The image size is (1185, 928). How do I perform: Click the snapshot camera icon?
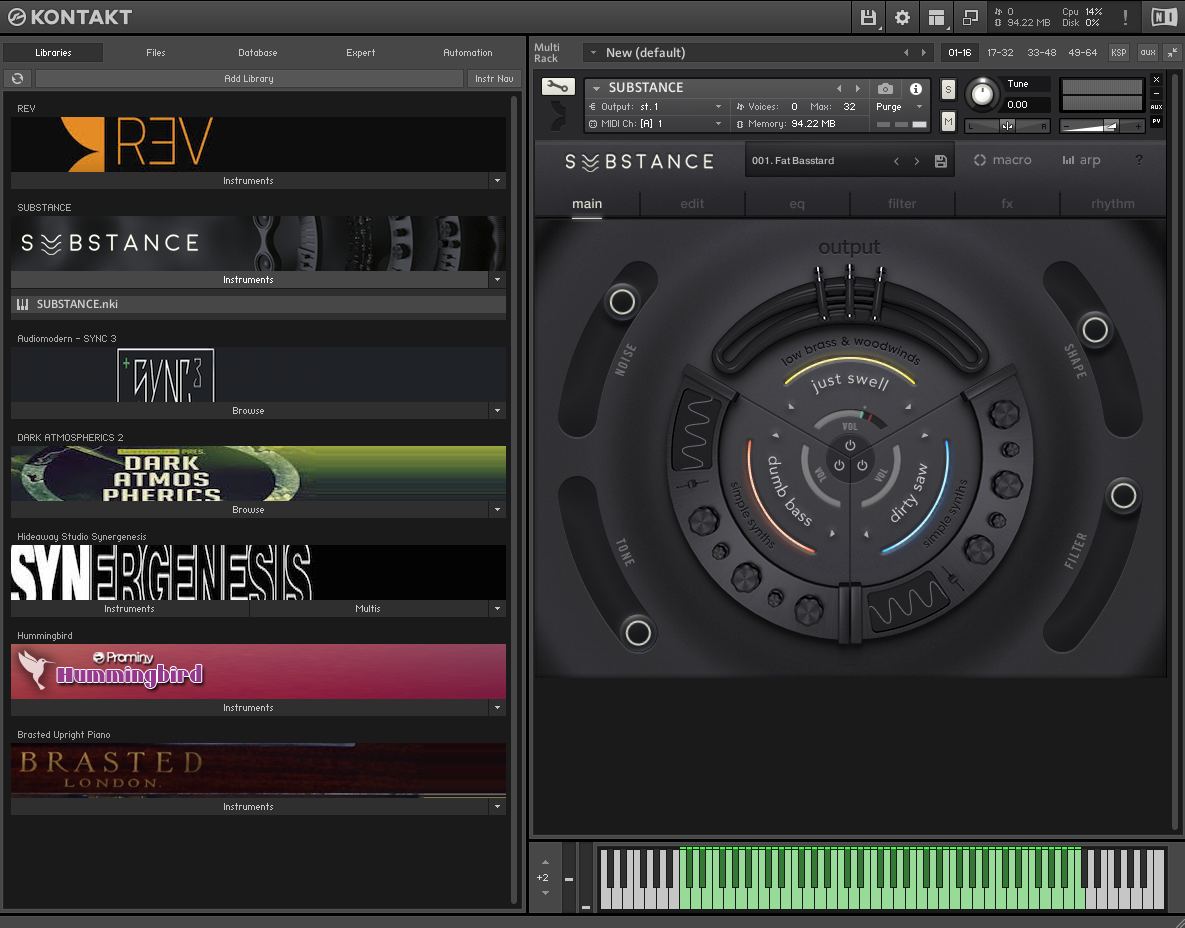[886, 88]
